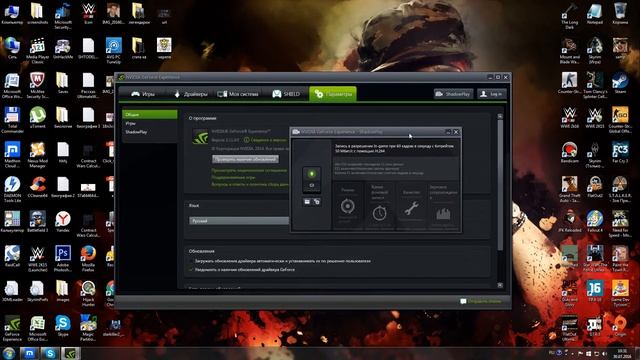
Task: Open the Notepad desktop icon
Action: 595,13
